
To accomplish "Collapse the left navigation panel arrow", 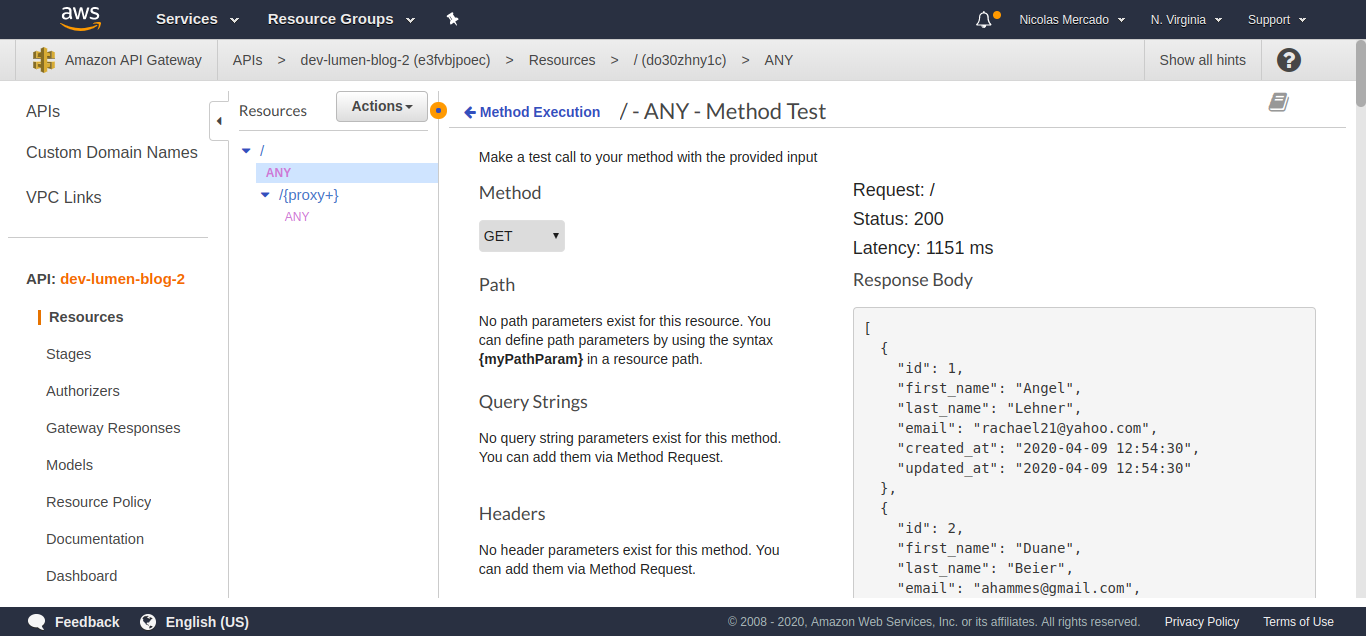I will click(x=219, y=121).
